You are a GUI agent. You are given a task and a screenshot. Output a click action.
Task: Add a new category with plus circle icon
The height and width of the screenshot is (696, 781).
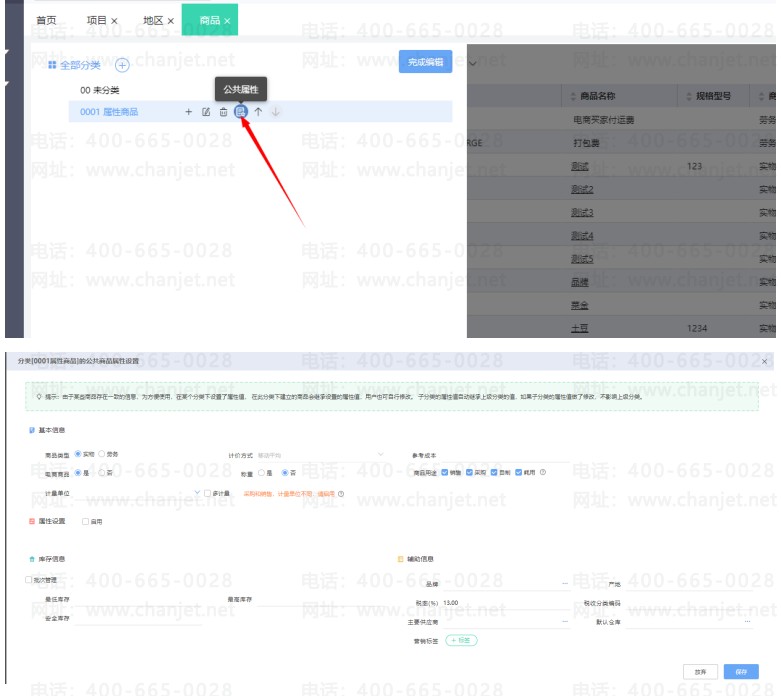[x=122, y=65]
